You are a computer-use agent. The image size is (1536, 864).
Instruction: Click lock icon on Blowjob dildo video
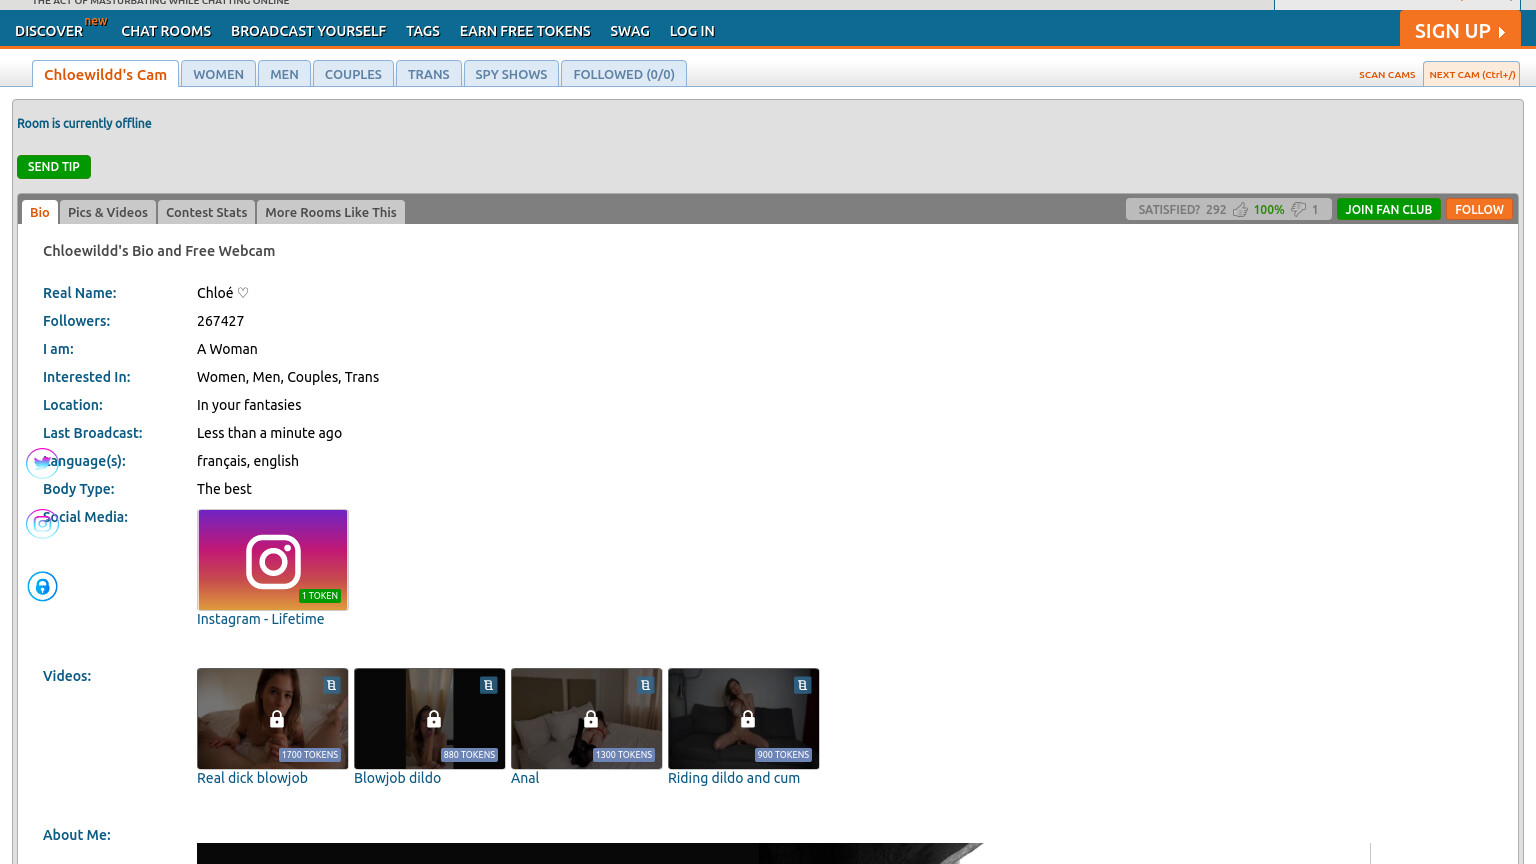click(x=434, y=719)
